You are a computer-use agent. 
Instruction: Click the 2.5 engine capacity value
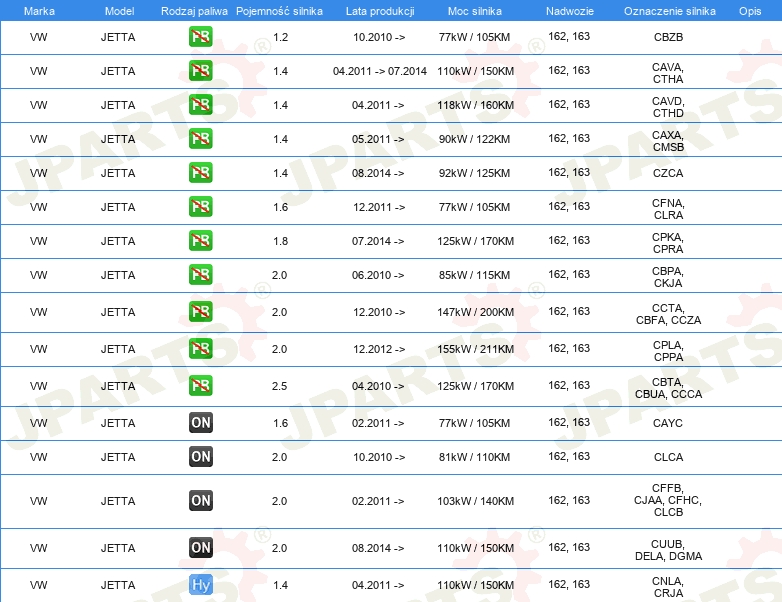(279, 386)
